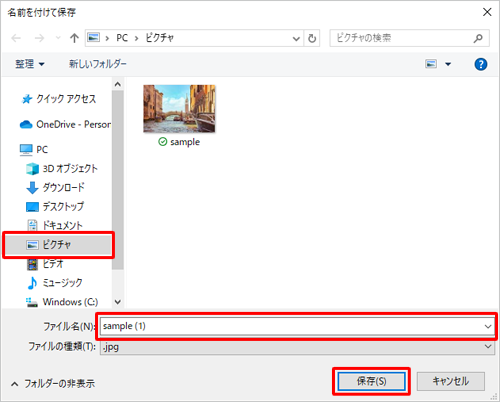Open the ミュージック folder
This screenshot has height=402, width=500.
(x=63, y=283)
